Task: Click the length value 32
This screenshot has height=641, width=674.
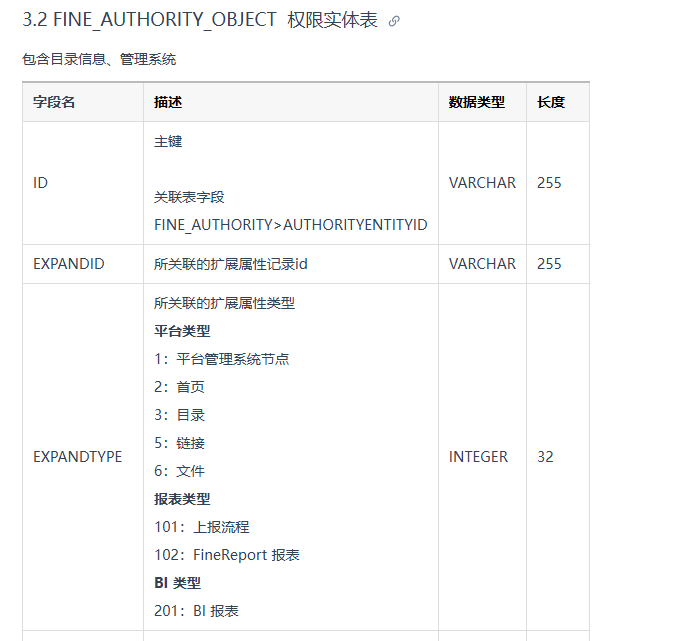Action: click(545, 457)
